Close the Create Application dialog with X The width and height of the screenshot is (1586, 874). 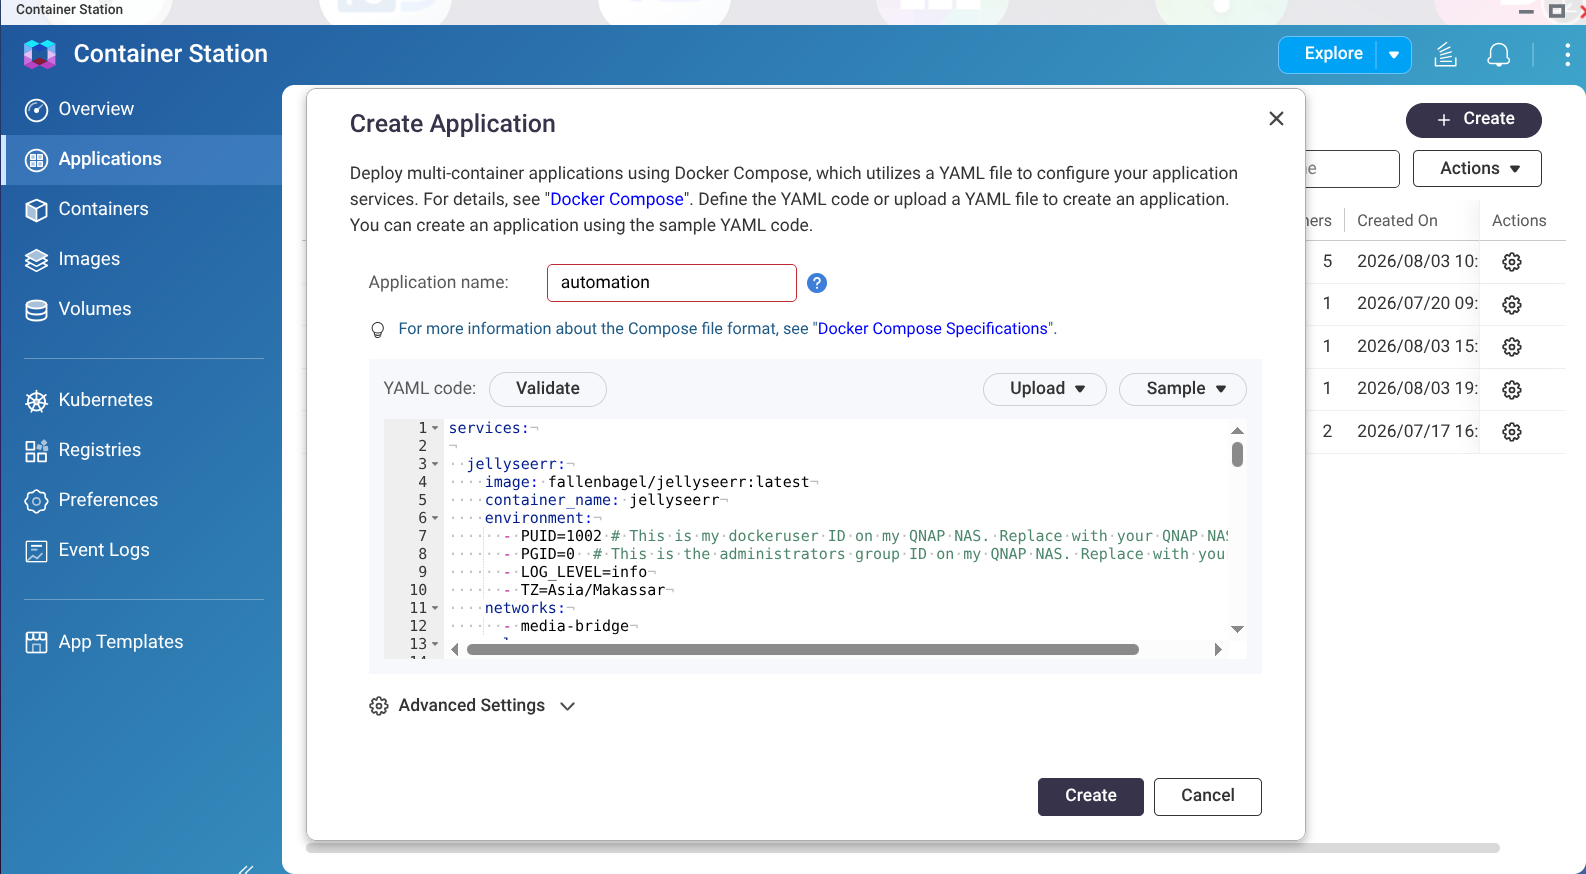point(1276,119)
